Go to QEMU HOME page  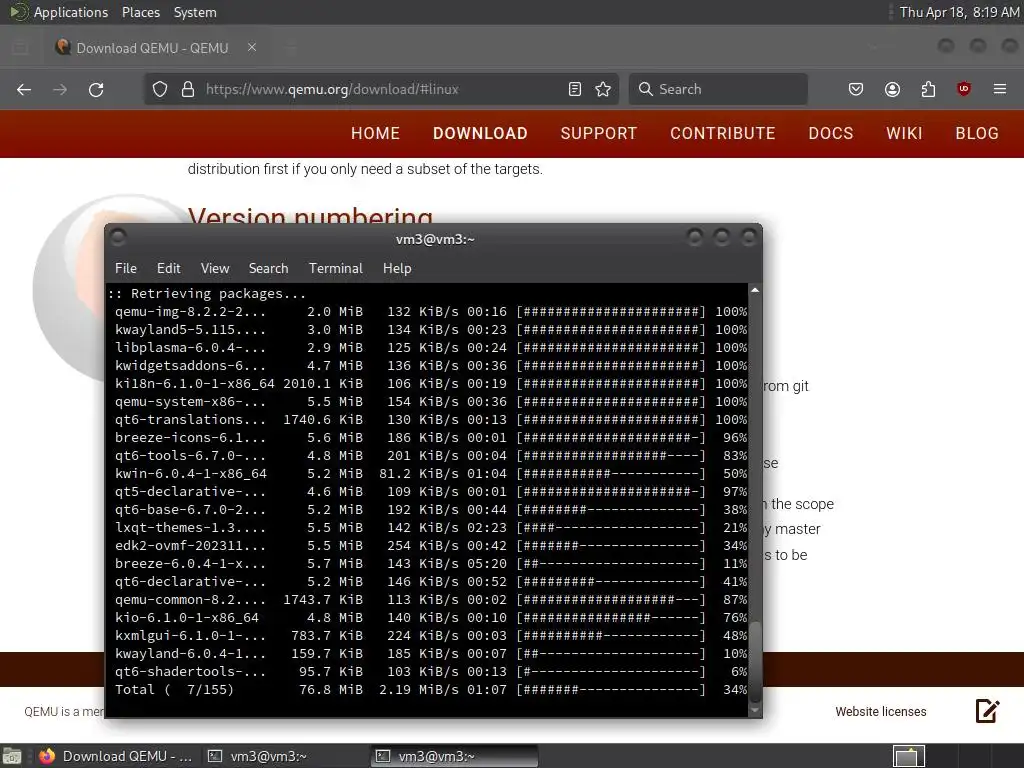[x=376, y=133]
